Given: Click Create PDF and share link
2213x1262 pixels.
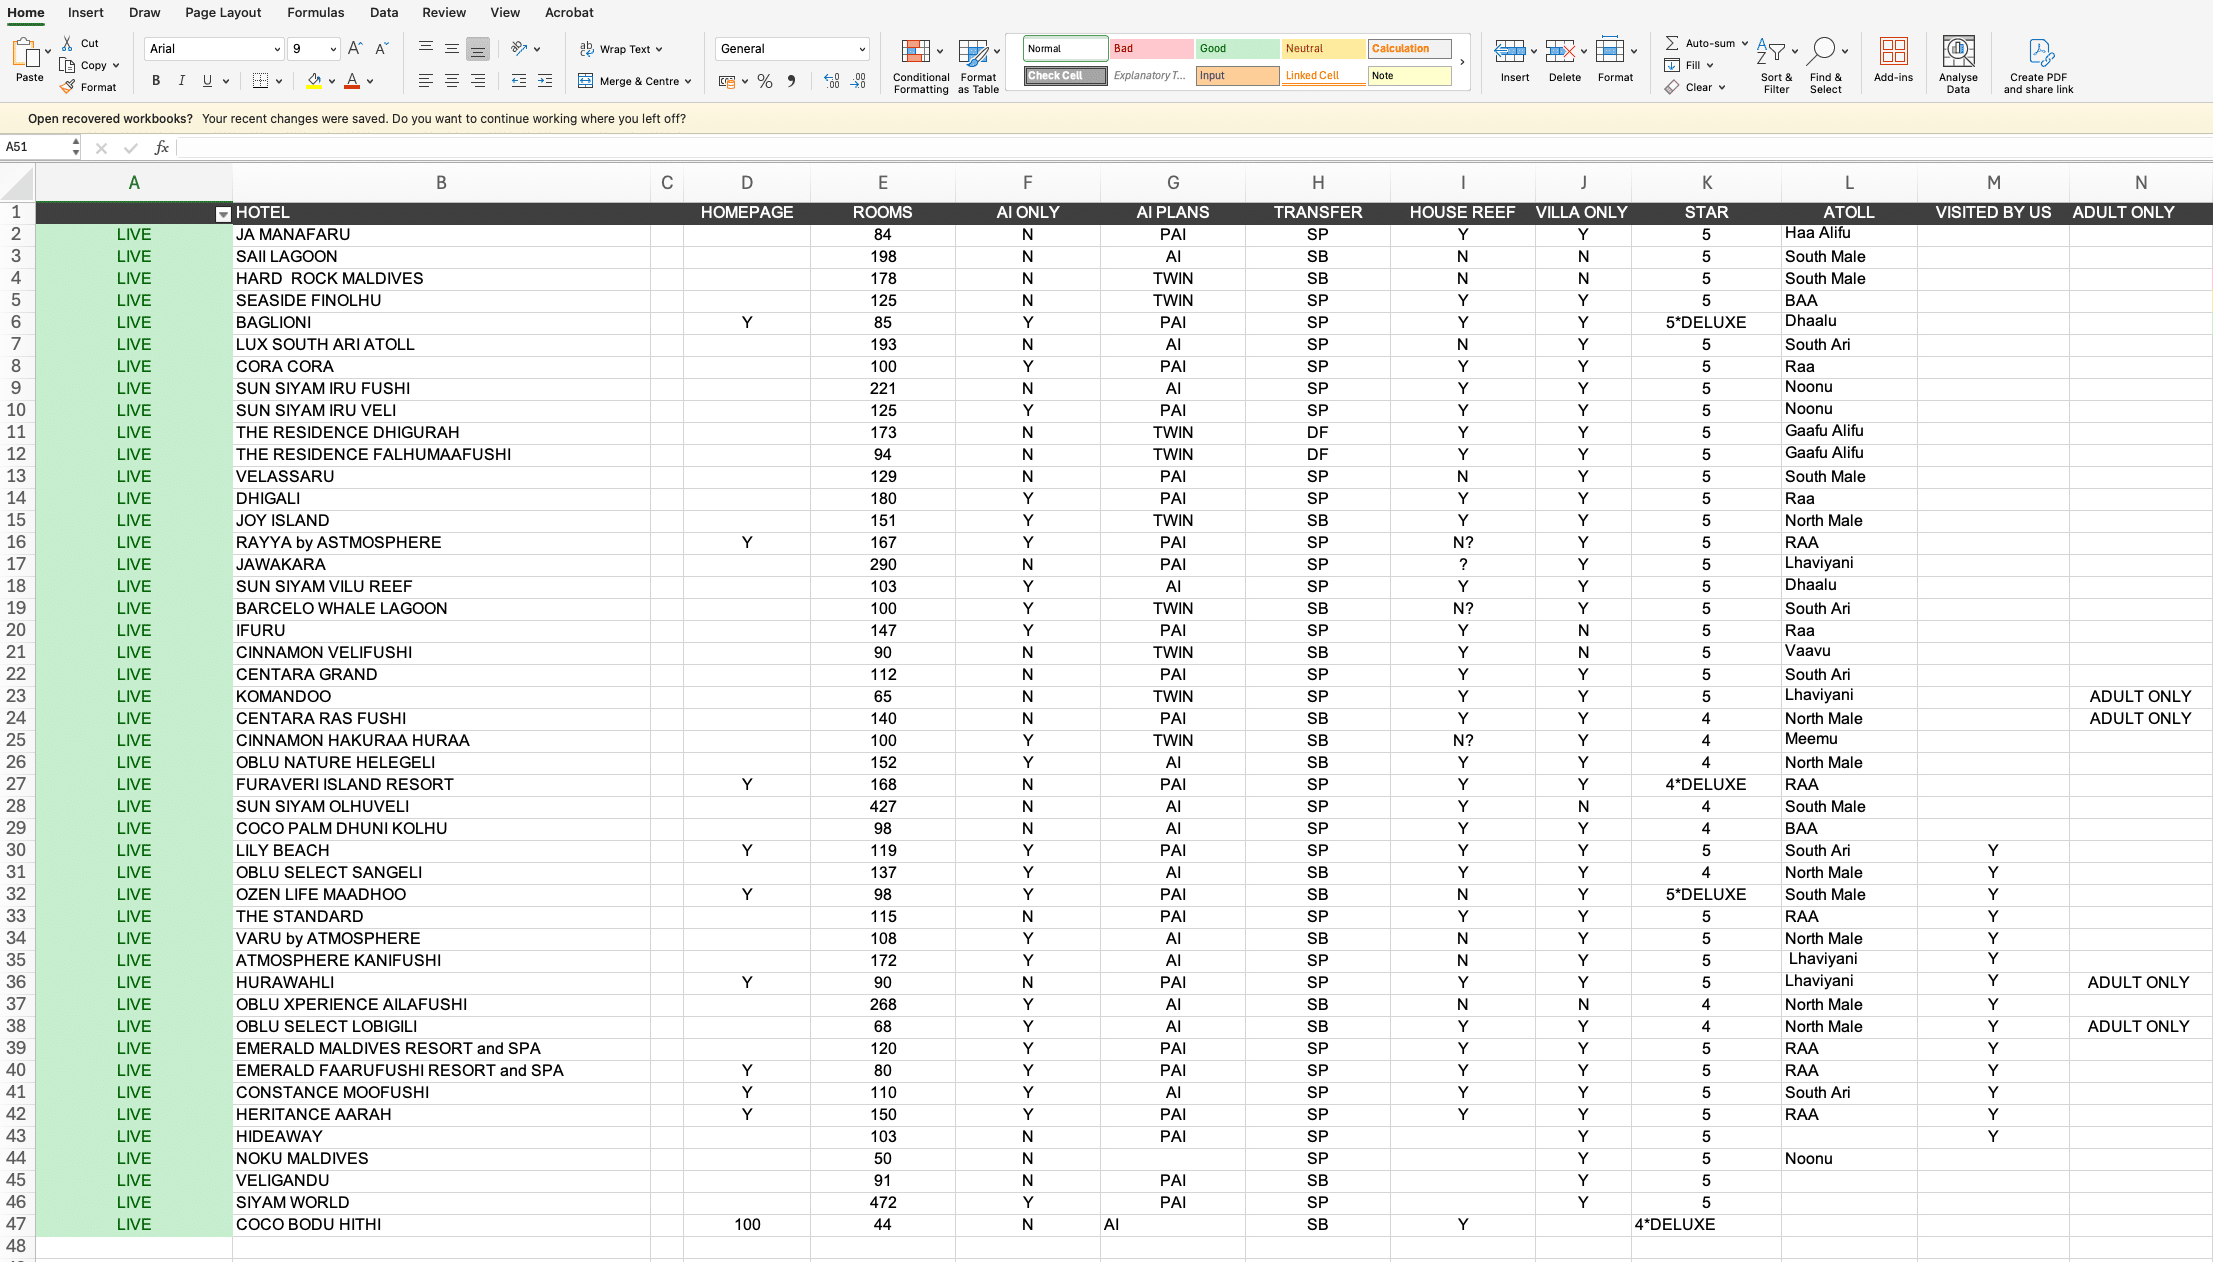Looking at the screenshot, I should pyautogui.click(x=2038, y=66).
